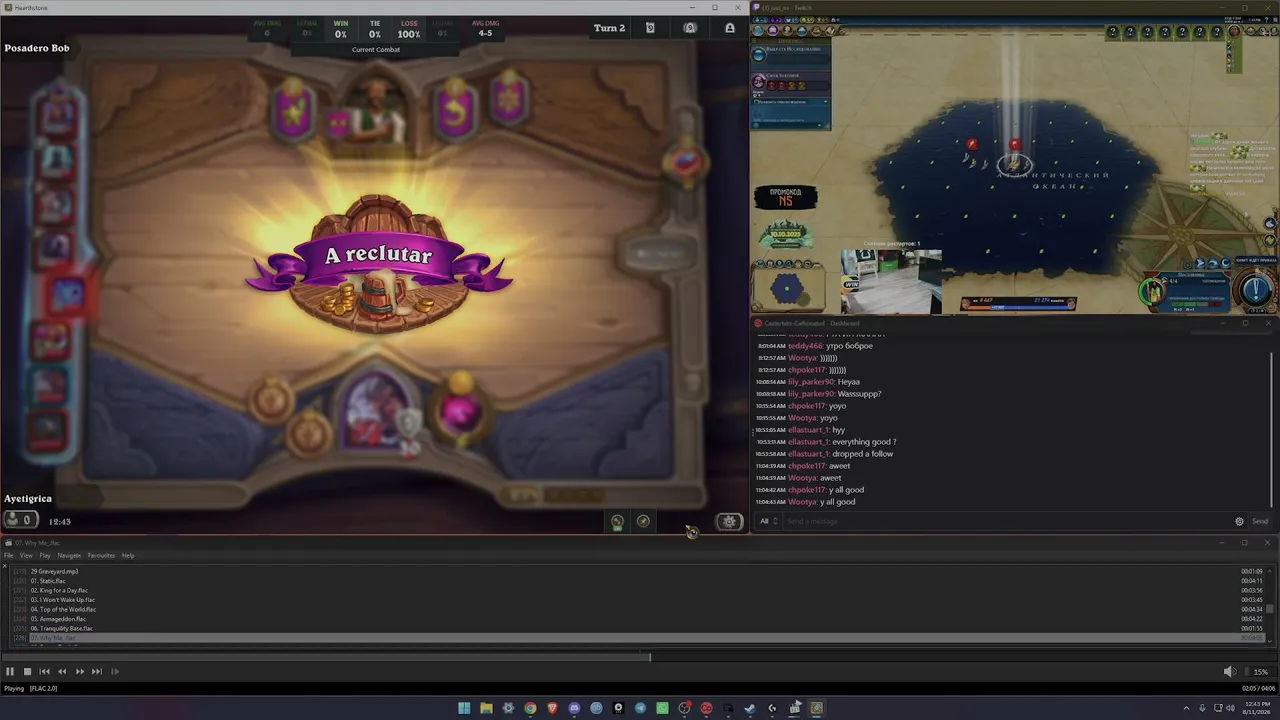
Task: Stop playback in the music player
Action: [27, 672]
